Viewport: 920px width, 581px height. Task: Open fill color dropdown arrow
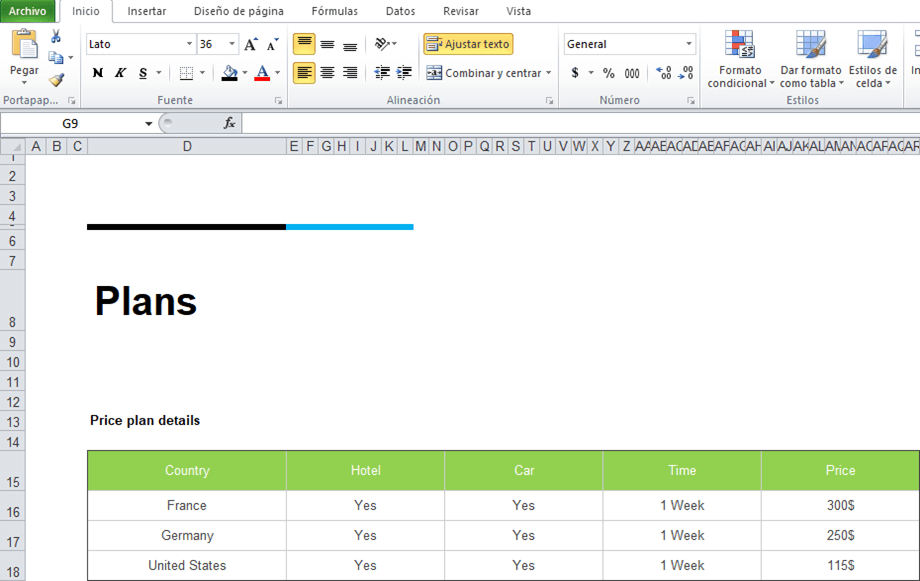245,73
